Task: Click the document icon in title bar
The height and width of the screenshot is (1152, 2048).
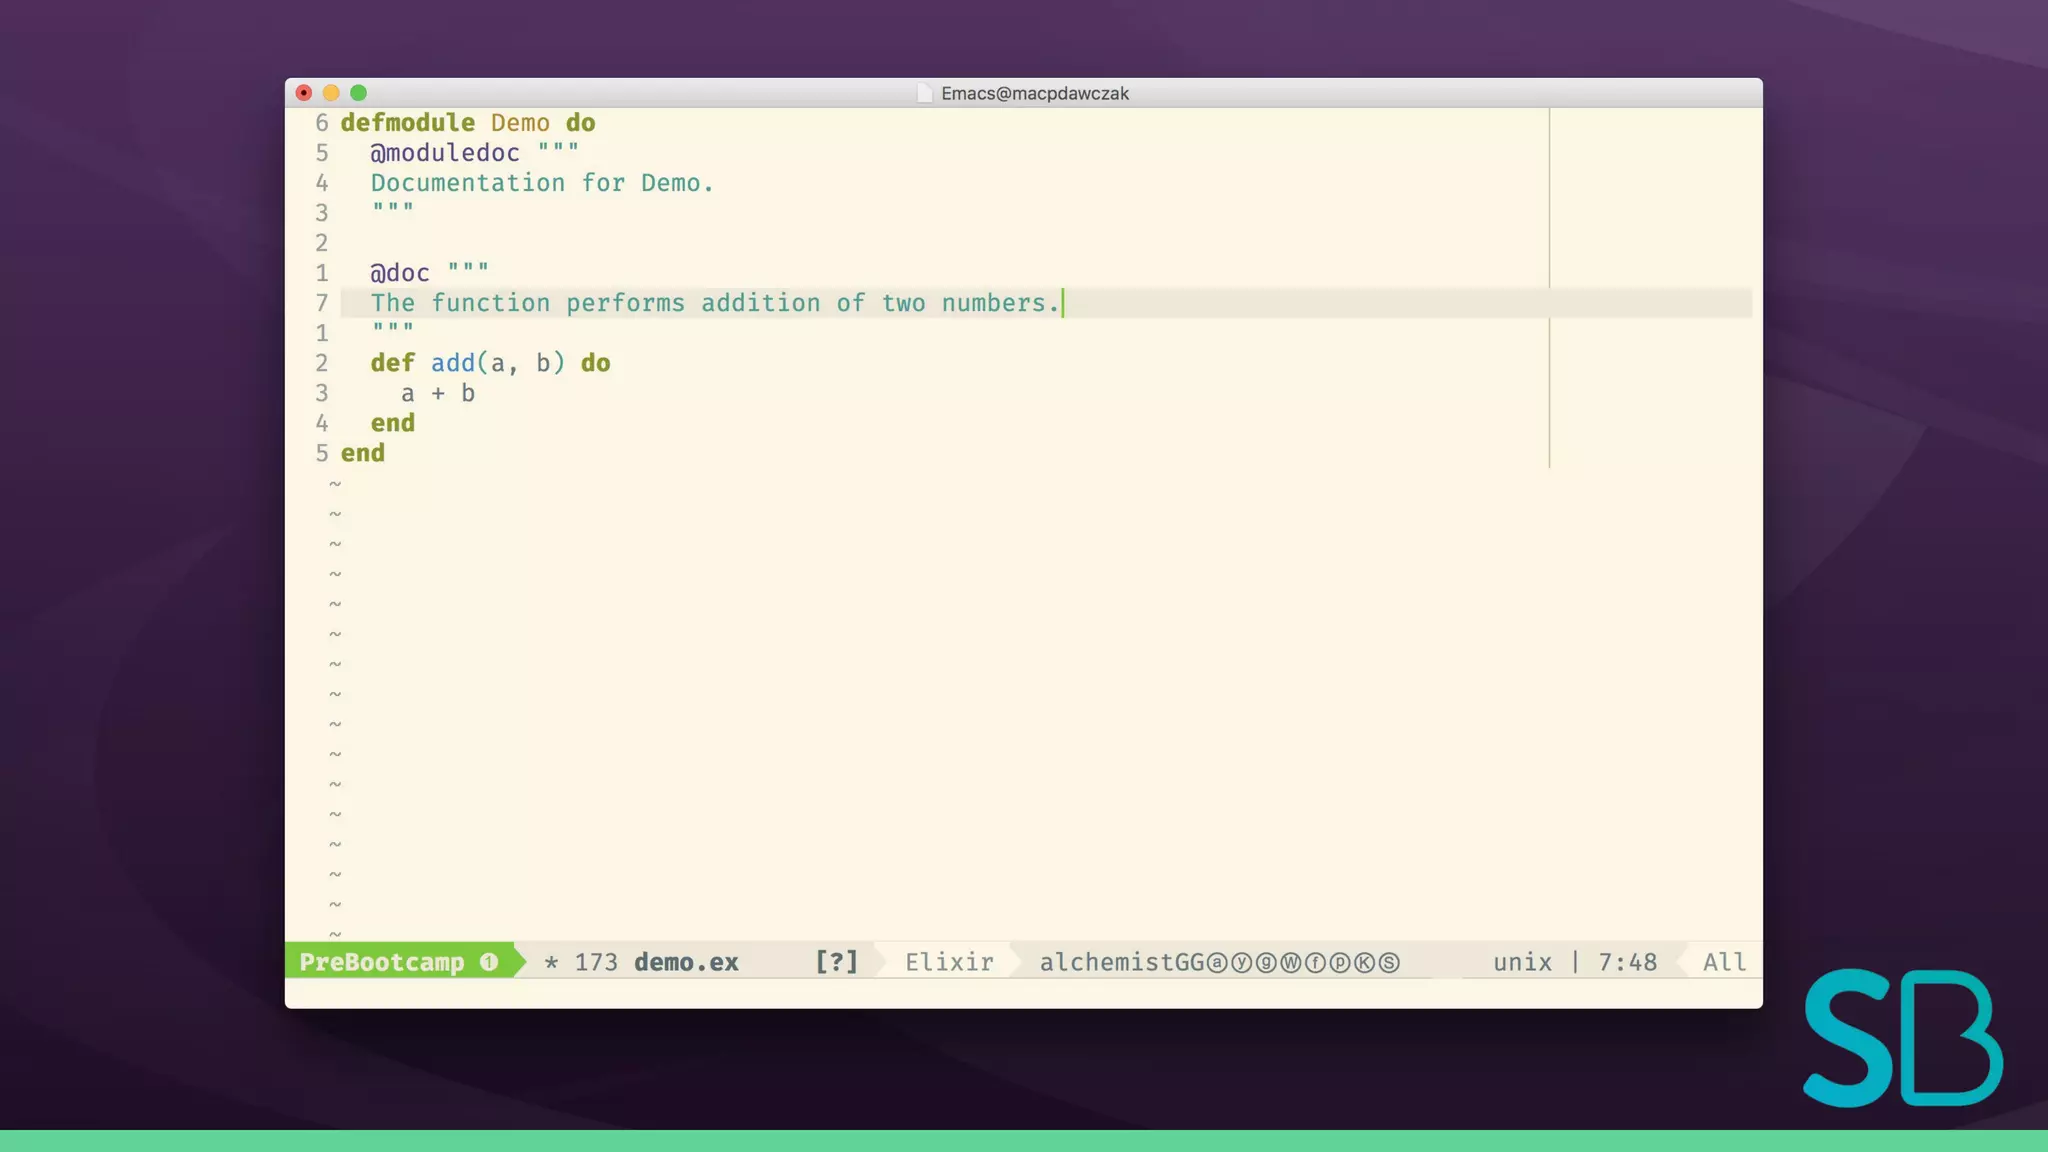Action: pyautogui.click(x=925, y=93)
